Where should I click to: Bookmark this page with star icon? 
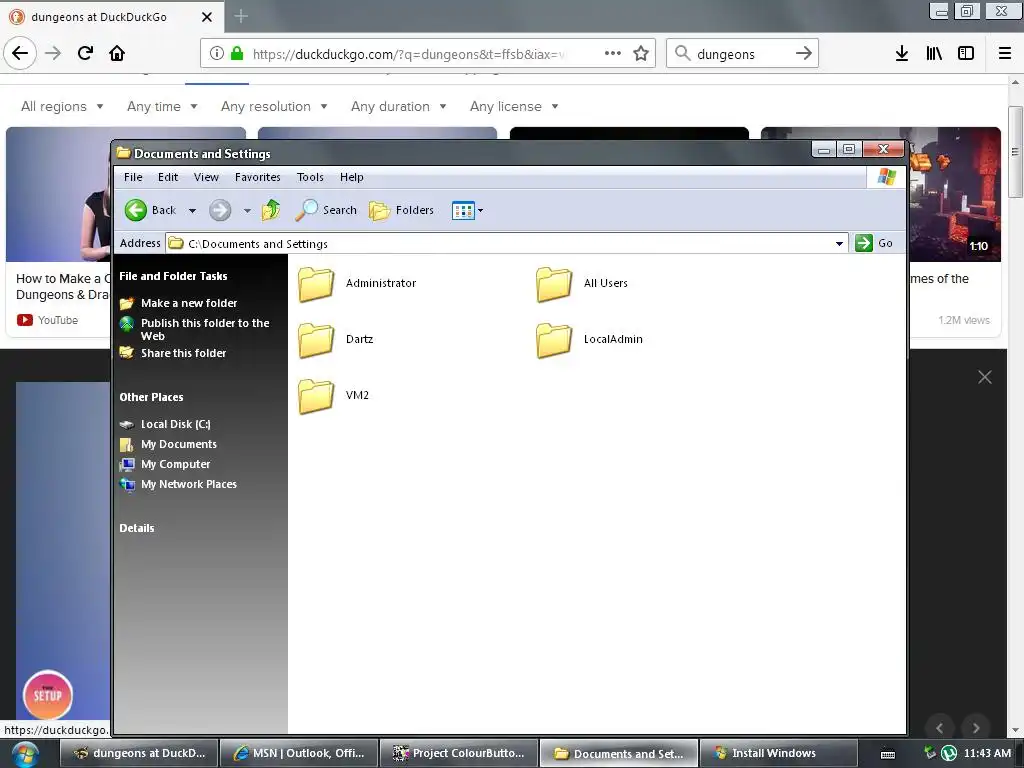coord(641,54)
